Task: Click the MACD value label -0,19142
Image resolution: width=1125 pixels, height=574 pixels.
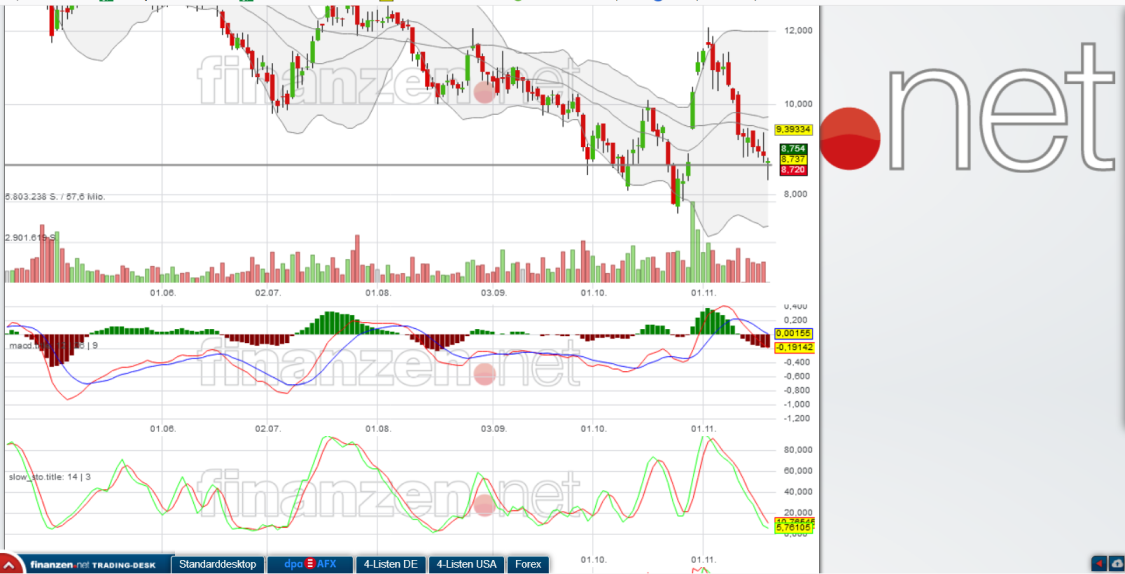Action: (794, 347)
